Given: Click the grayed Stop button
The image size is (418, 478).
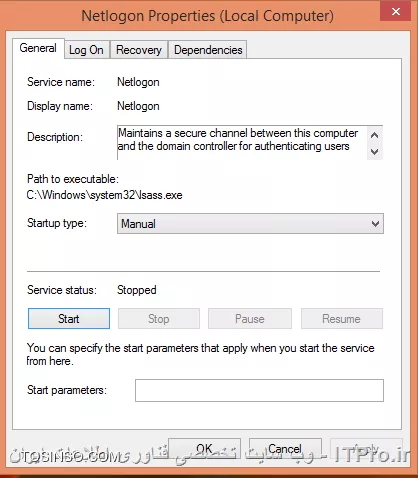Looking at the screenshot, I should coord(159,319).
